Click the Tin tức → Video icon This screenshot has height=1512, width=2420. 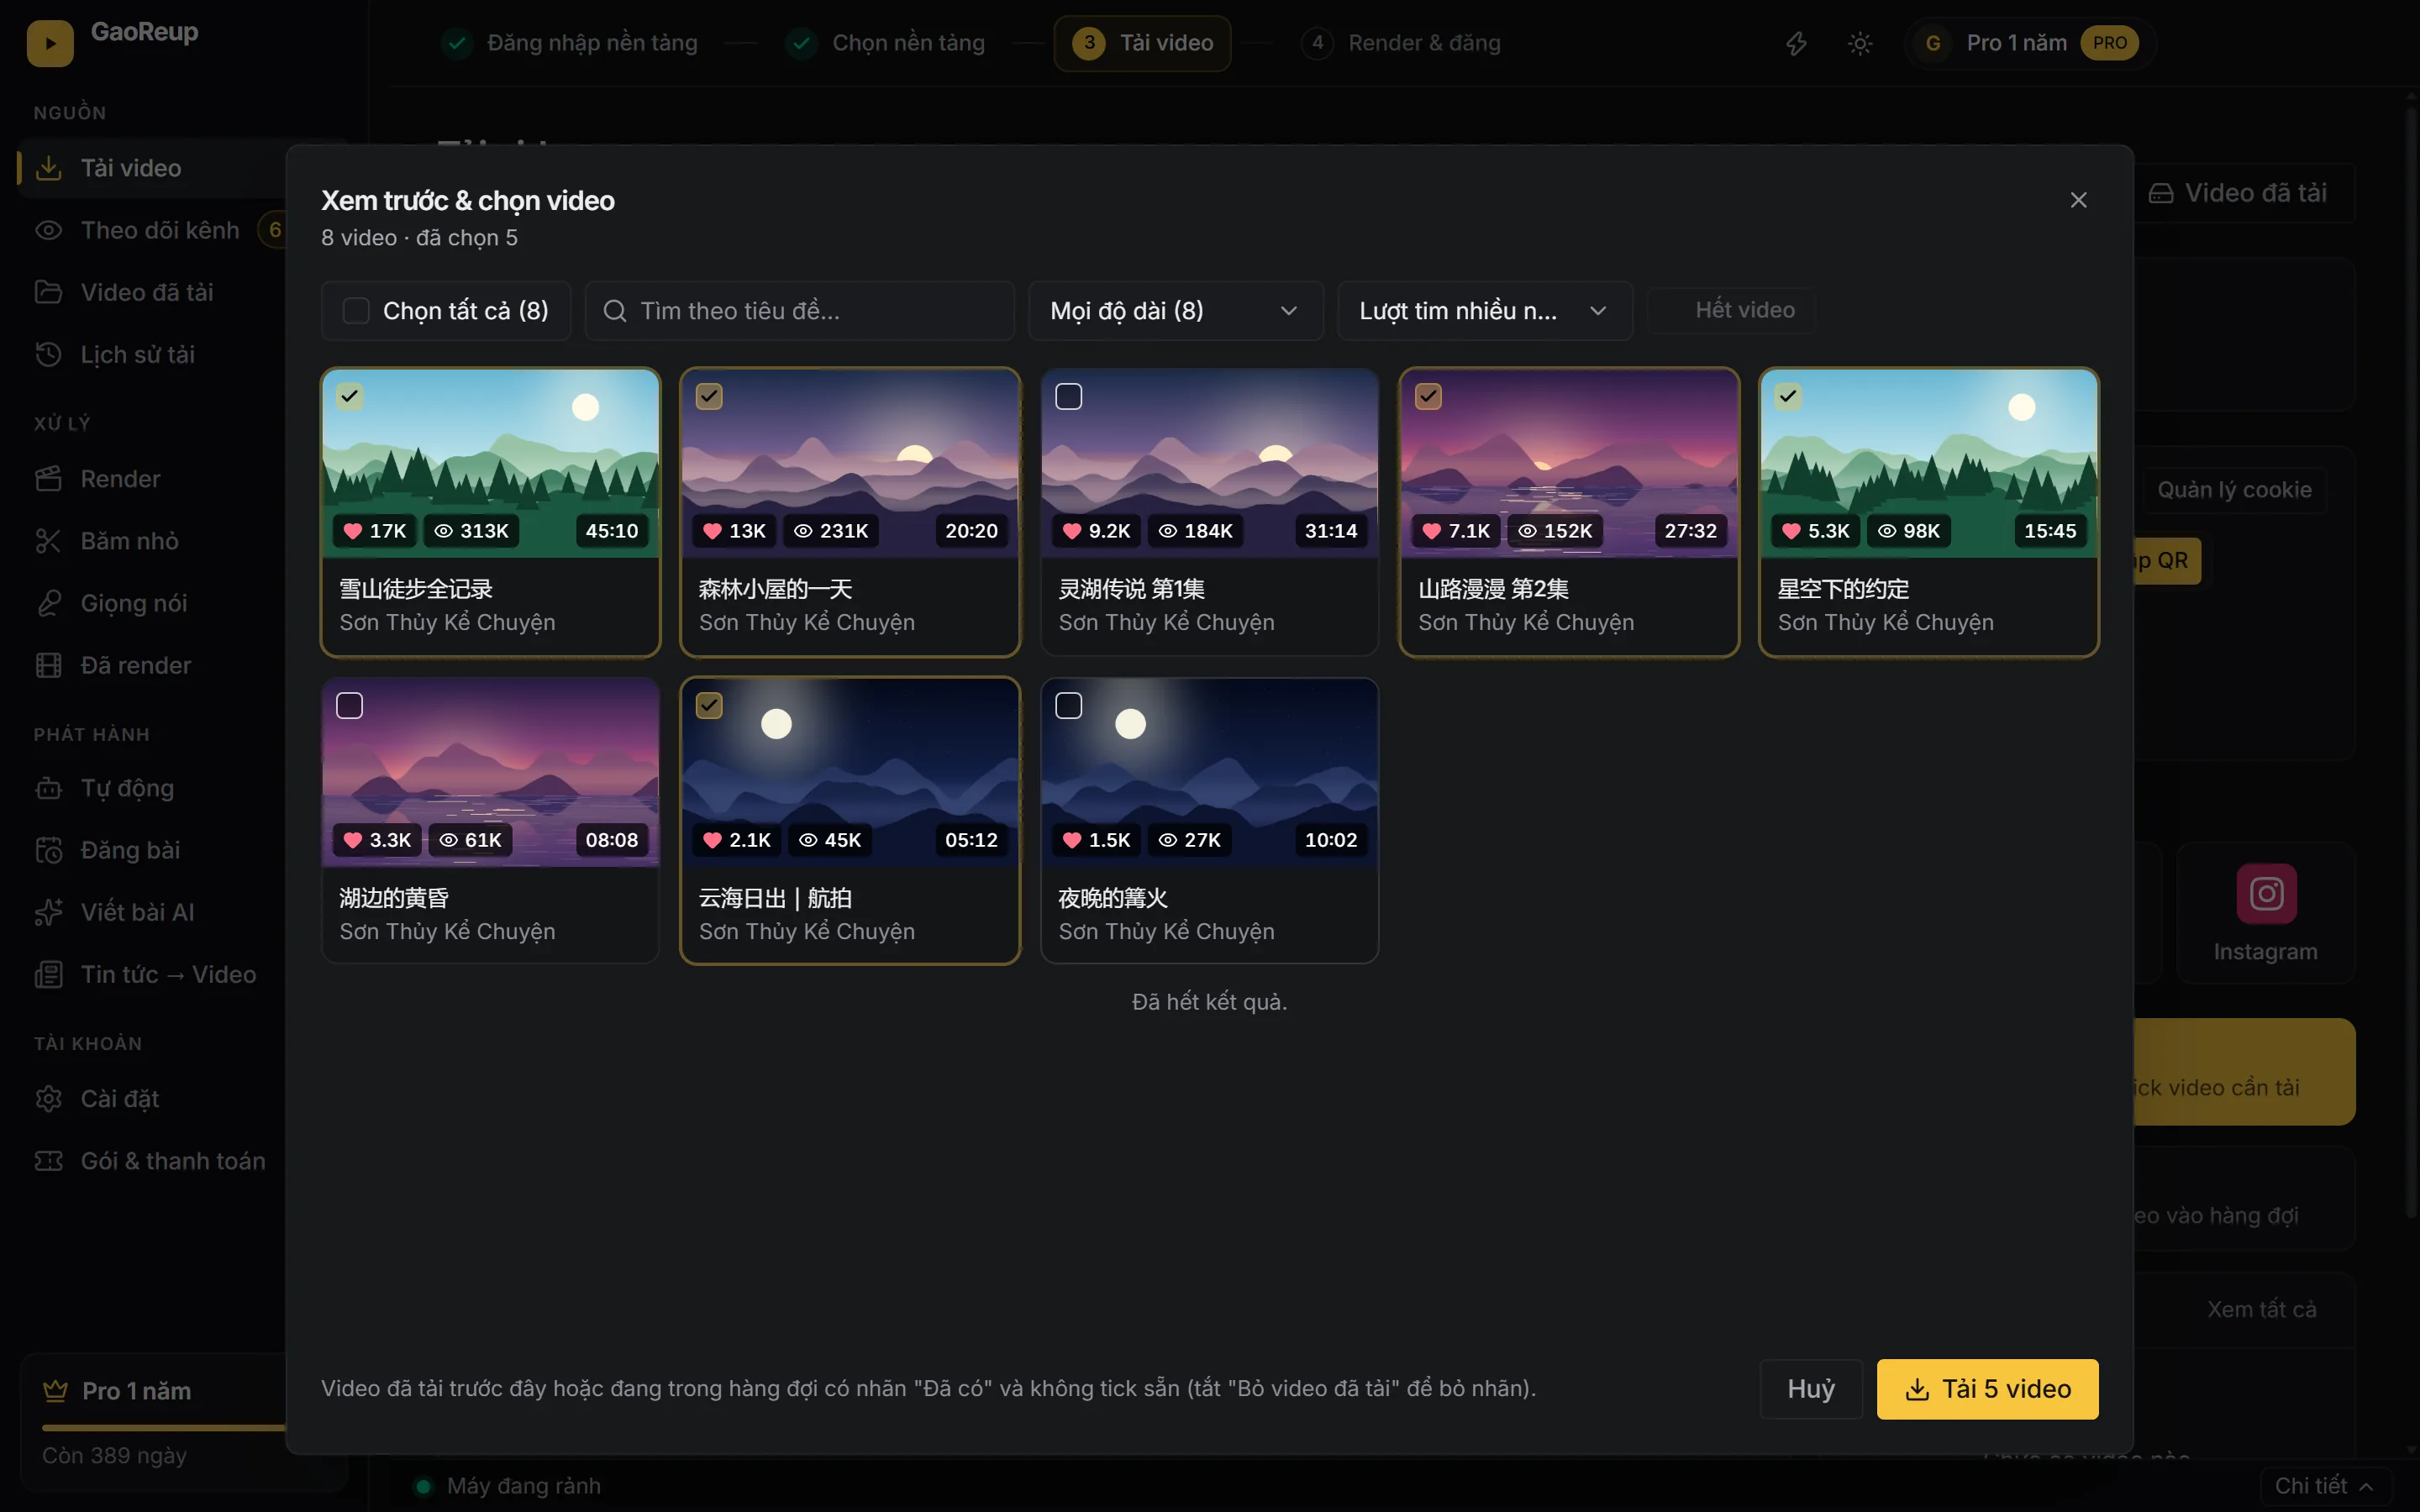pos(48,974)
